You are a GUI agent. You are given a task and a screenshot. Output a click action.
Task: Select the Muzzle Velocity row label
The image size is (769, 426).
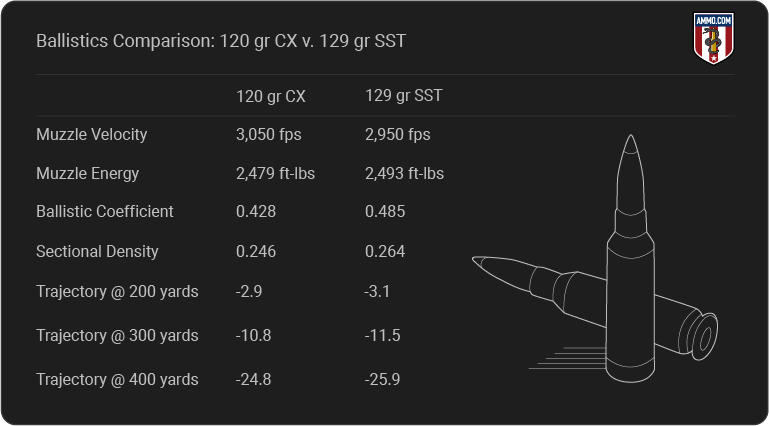(92, 134)
